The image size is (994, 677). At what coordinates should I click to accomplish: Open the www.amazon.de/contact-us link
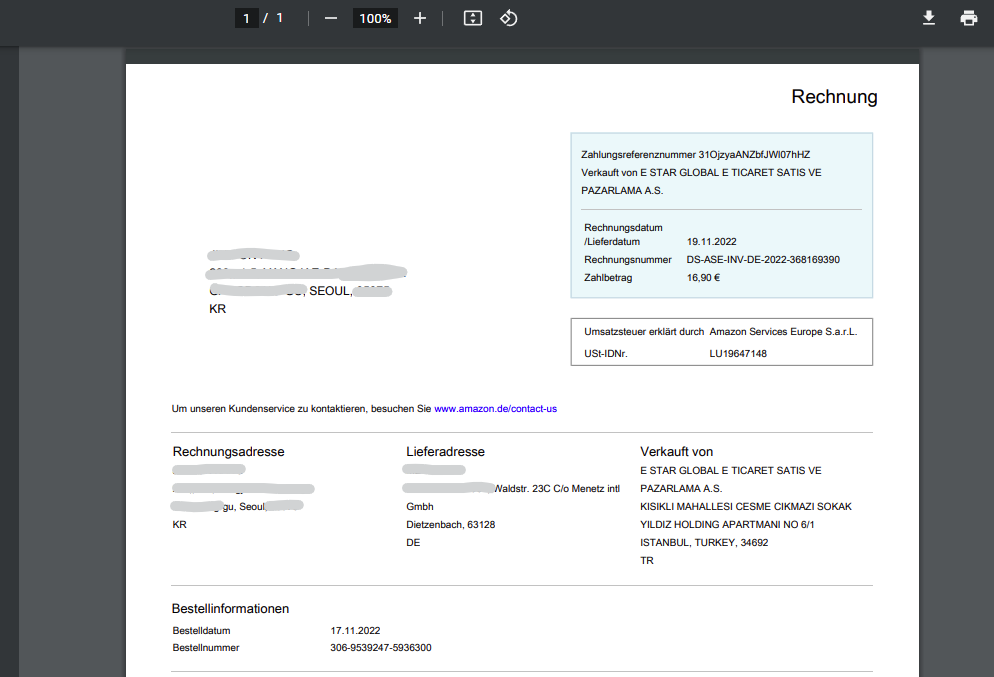coord(495,409)
